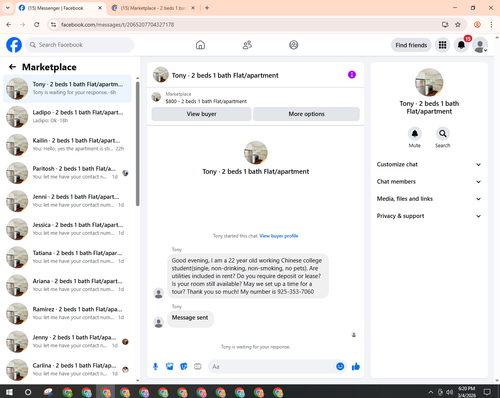500x398 pixels.
Task: Open Windows notification center icon
Action: click(x=487, y=392)
